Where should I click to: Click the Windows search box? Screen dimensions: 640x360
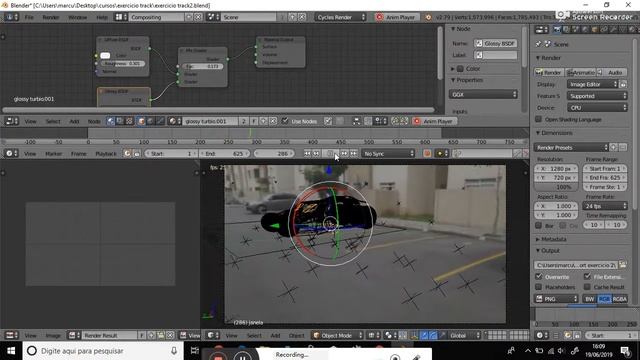click(x=102, y=351)
